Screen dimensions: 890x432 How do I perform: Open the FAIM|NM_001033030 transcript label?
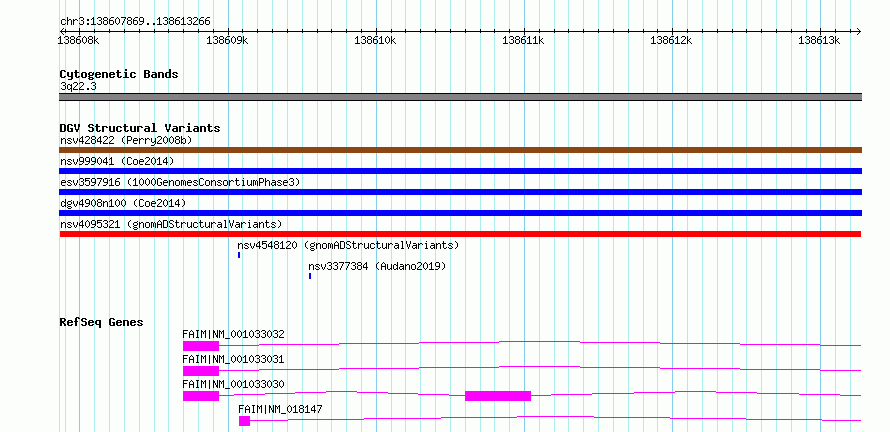pos(233,384)
